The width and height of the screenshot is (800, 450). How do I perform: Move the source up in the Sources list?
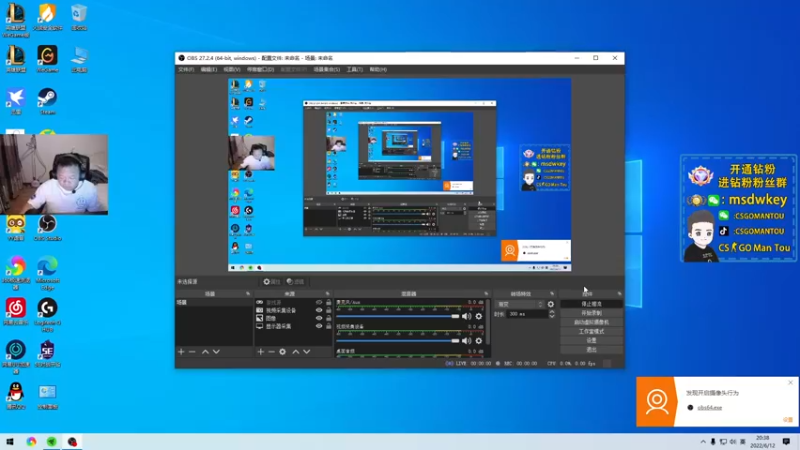pyautogui.click(x=295, y=352)
